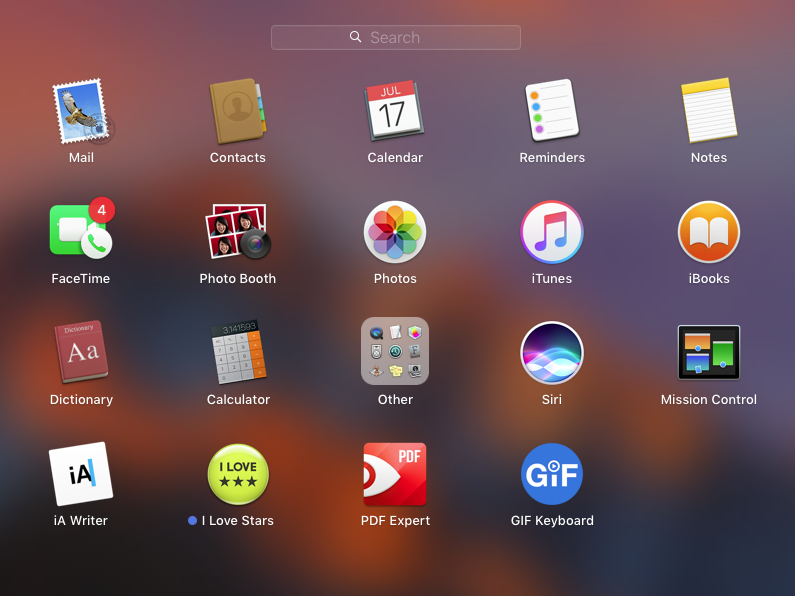The width and height of the screenshot is (795, 596).
Task: Launch the Calculator app
Action: click(x=238, y=352)
